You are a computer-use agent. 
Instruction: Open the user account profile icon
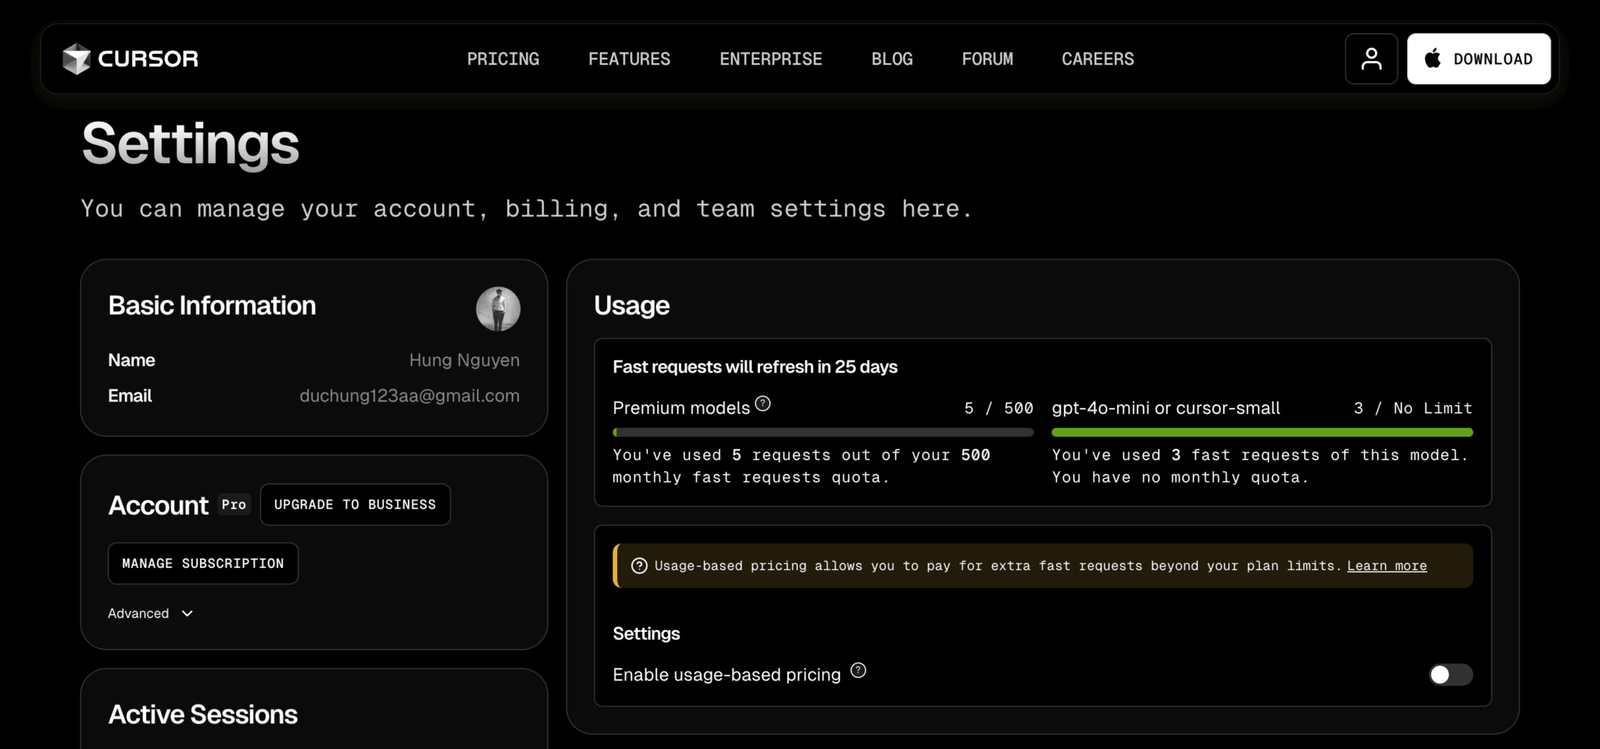pyautogui.click(x=1371, y=59)
